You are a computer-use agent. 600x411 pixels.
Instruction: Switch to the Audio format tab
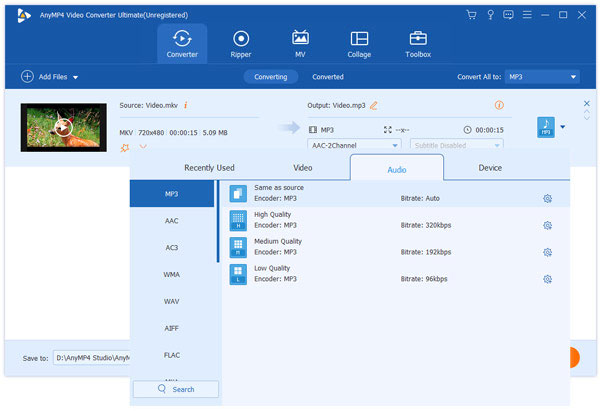tap(397, 169)
